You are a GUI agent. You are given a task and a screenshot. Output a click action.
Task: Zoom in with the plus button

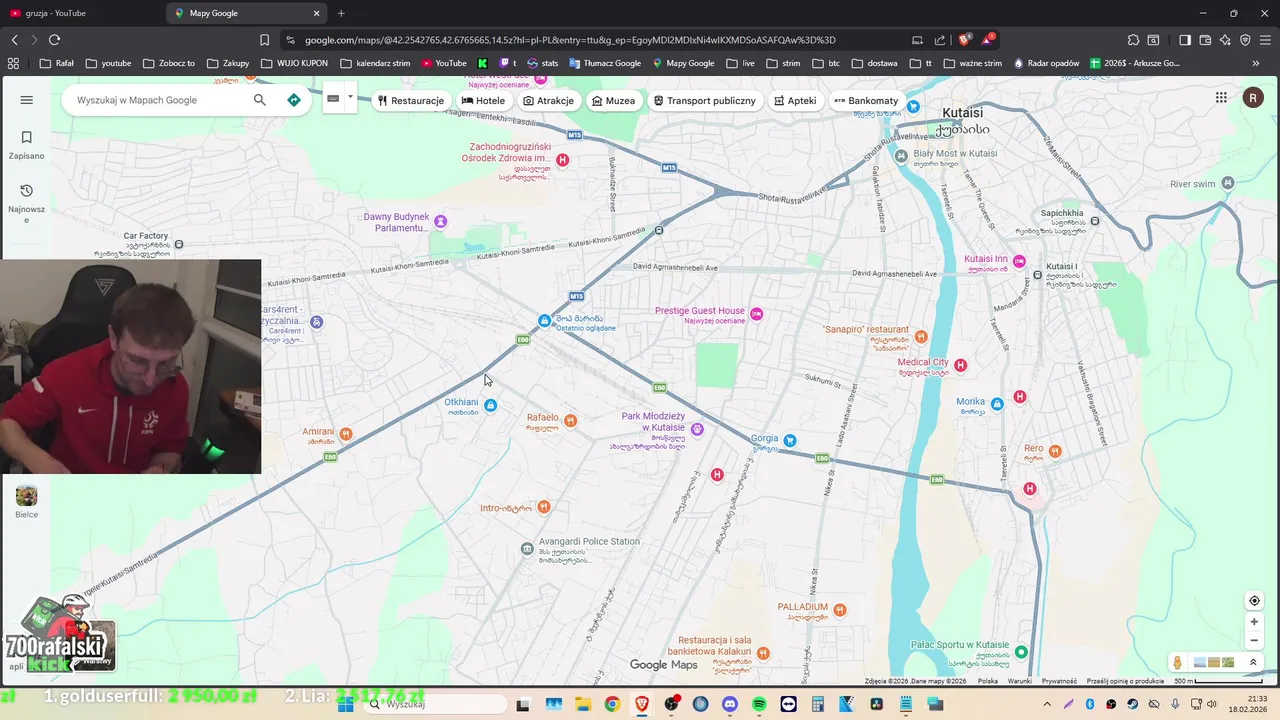click(1254, 622)
